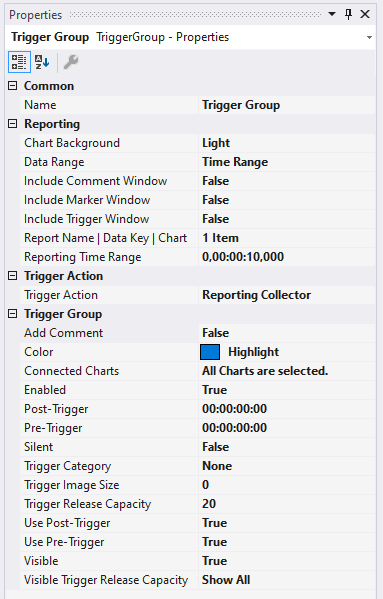Click the 1 Item report value
Viewport: 383px width, 599px height.
[220, 238]
